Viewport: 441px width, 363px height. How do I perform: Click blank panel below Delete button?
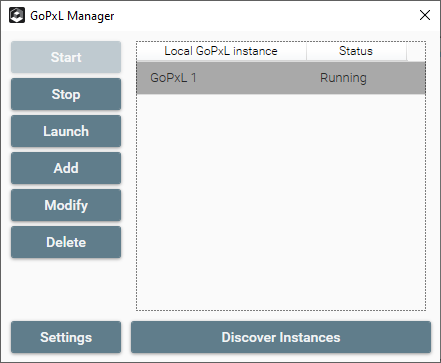(x=66, y=288)
